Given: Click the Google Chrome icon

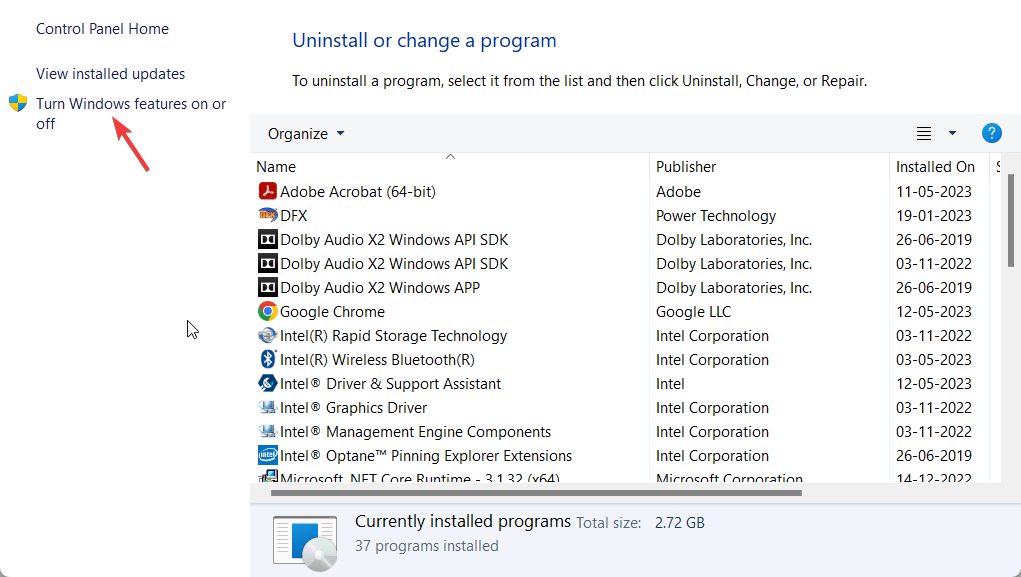Looking at the screenshot, I should (x=267, y=311).
